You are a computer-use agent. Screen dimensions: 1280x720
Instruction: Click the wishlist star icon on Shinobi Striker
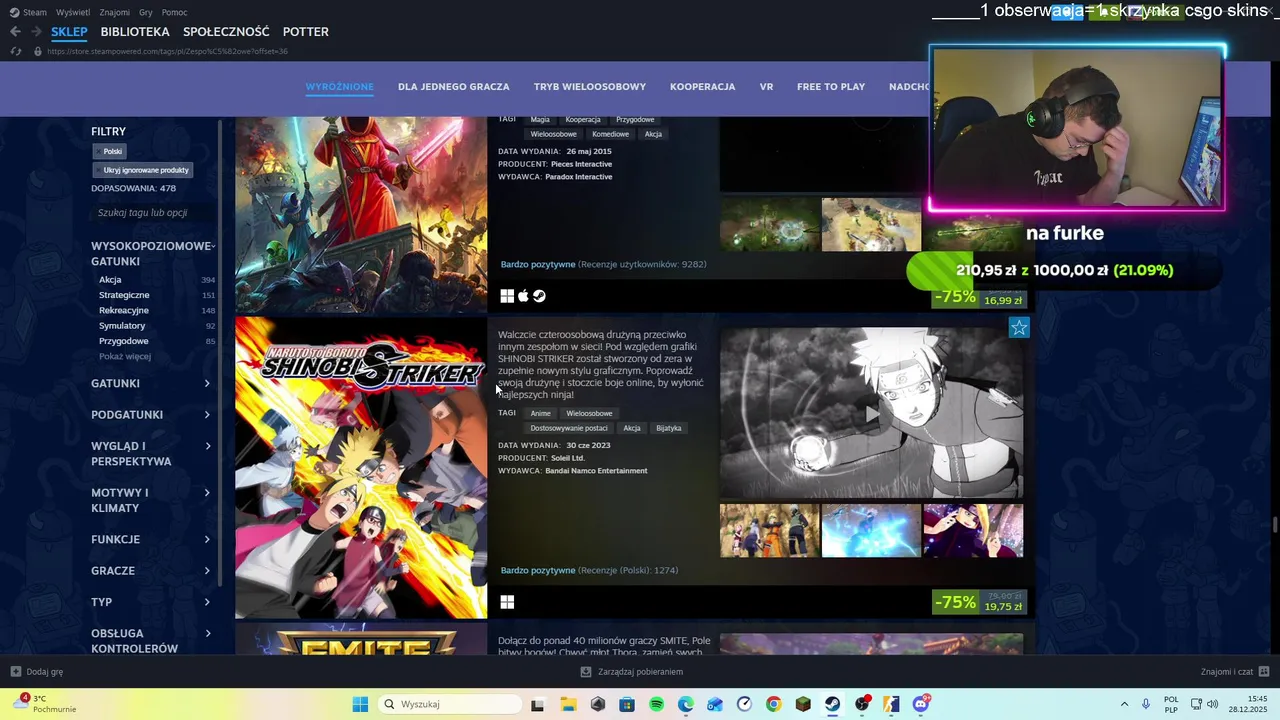tap(1019, 328)
